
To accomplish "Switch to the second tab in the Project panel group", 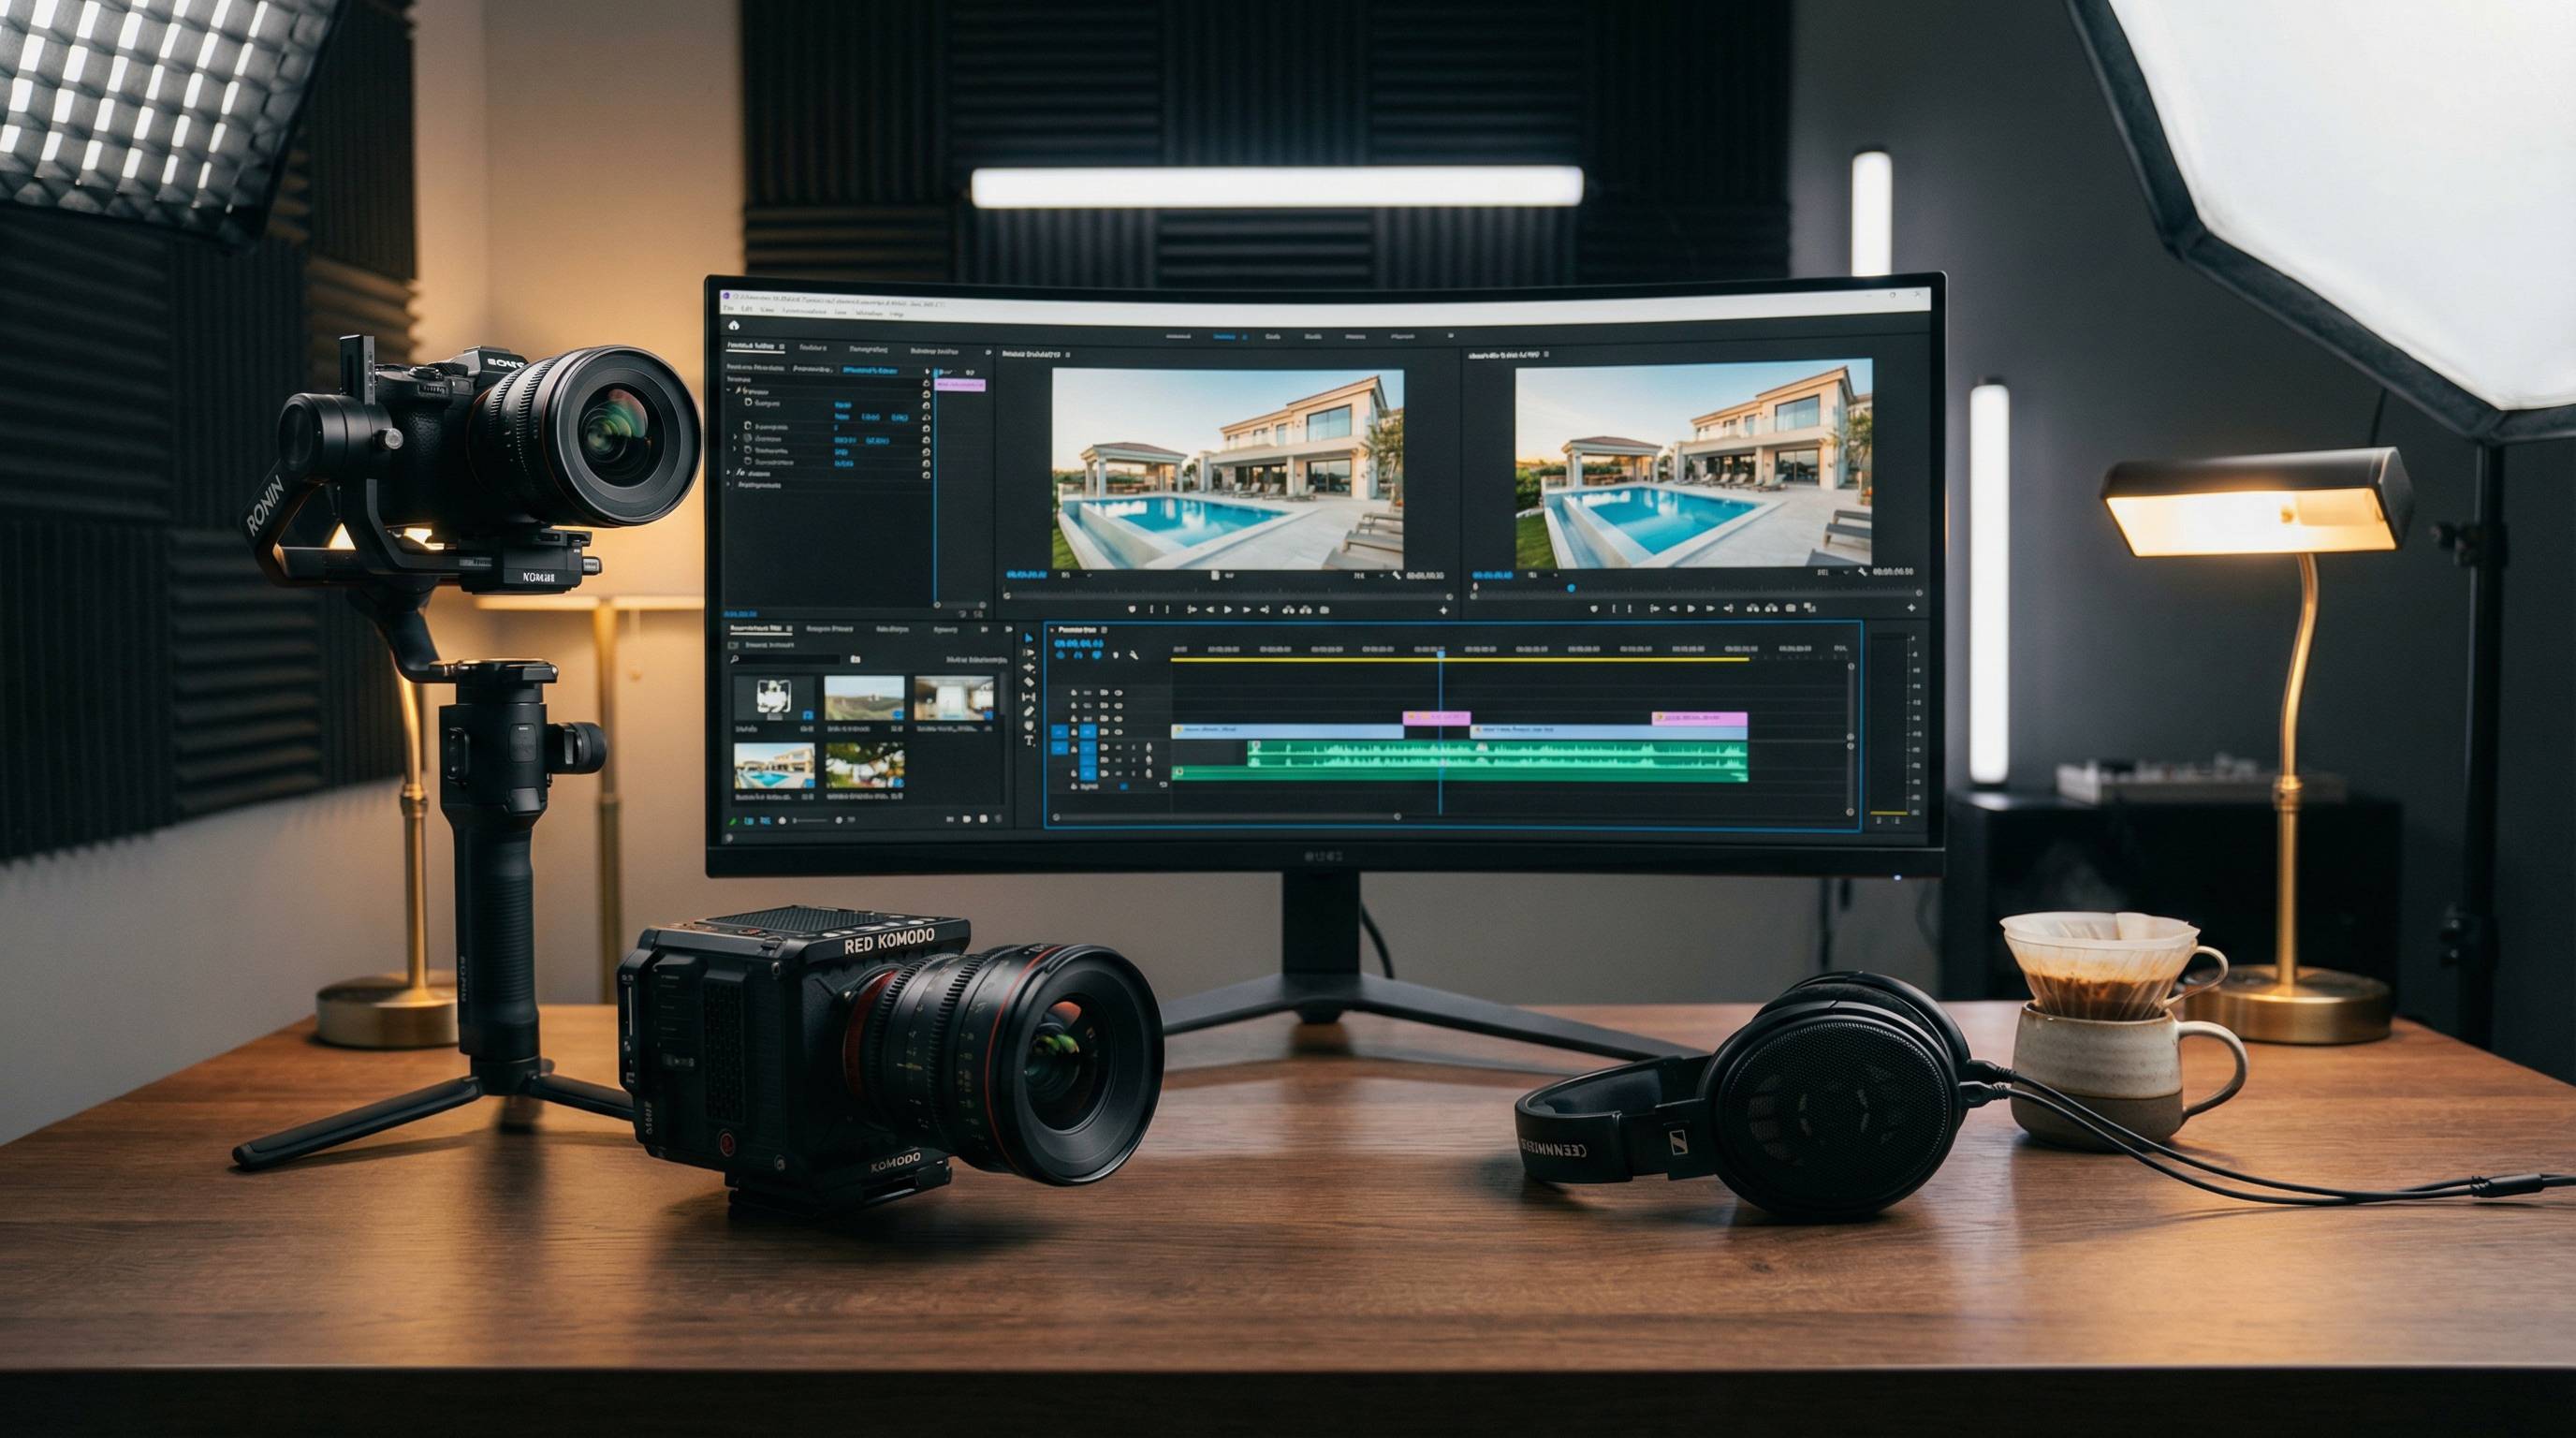I will [x=830, y=629].
